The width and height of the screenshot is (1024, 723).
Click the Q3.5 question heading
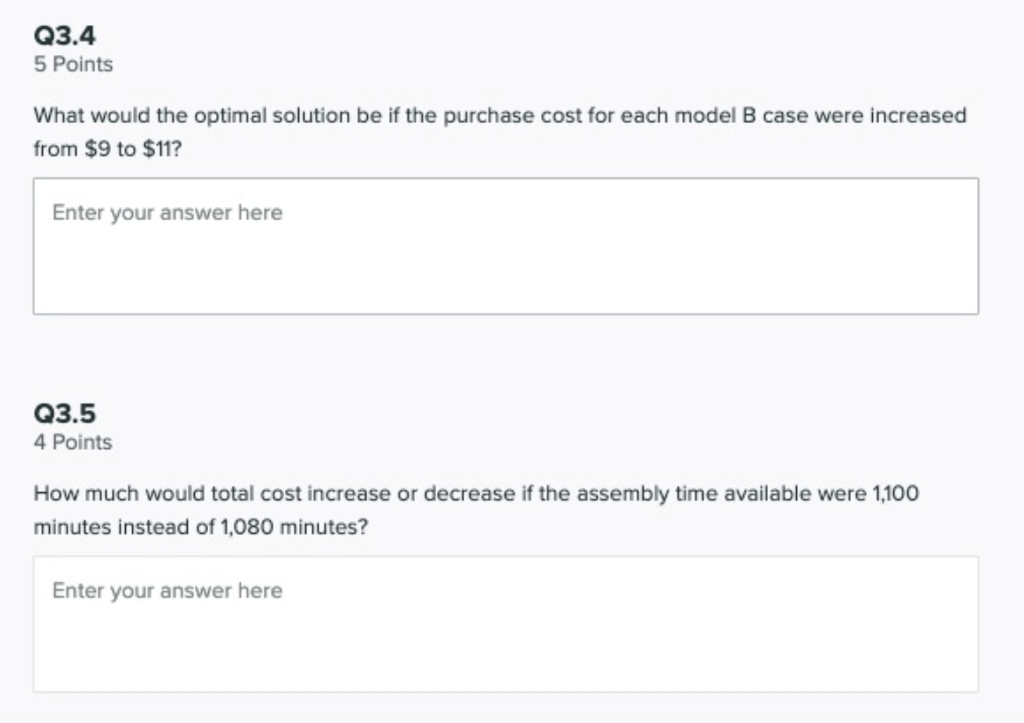tap(65, 413)
